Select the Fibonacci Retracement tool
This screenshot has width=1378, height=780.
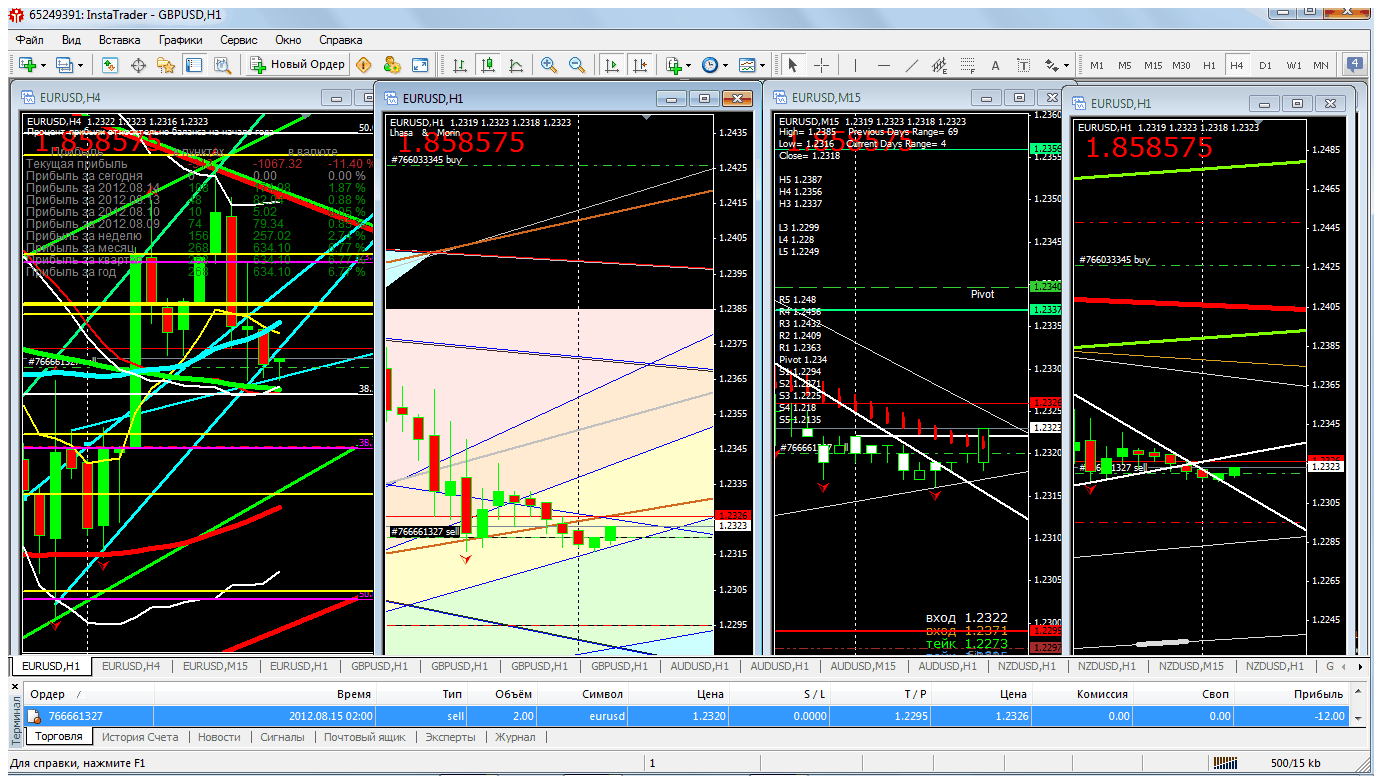968,65
